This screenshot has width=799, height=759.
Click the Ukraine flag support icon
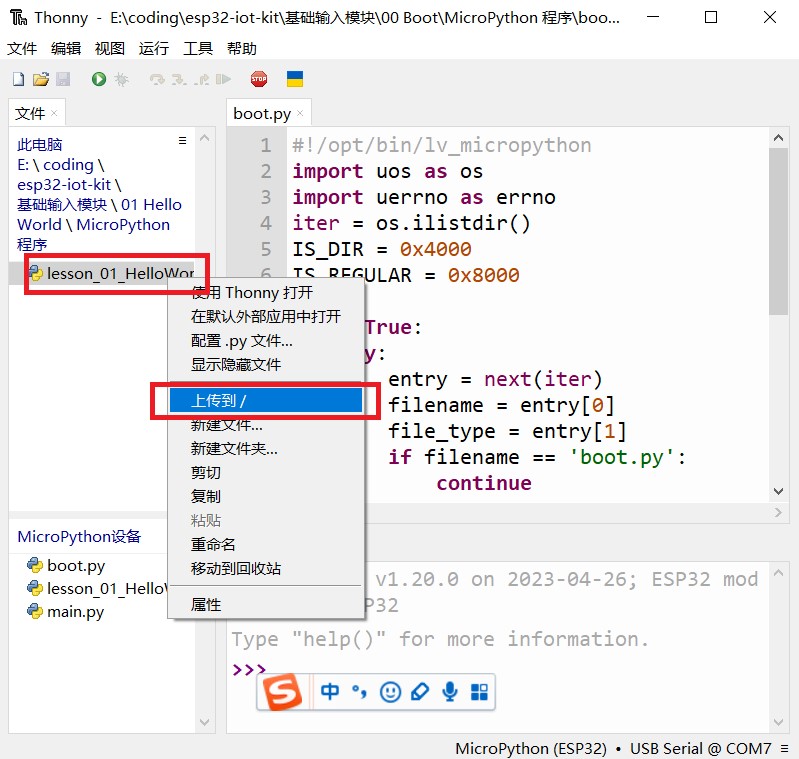tap(295, 79)
